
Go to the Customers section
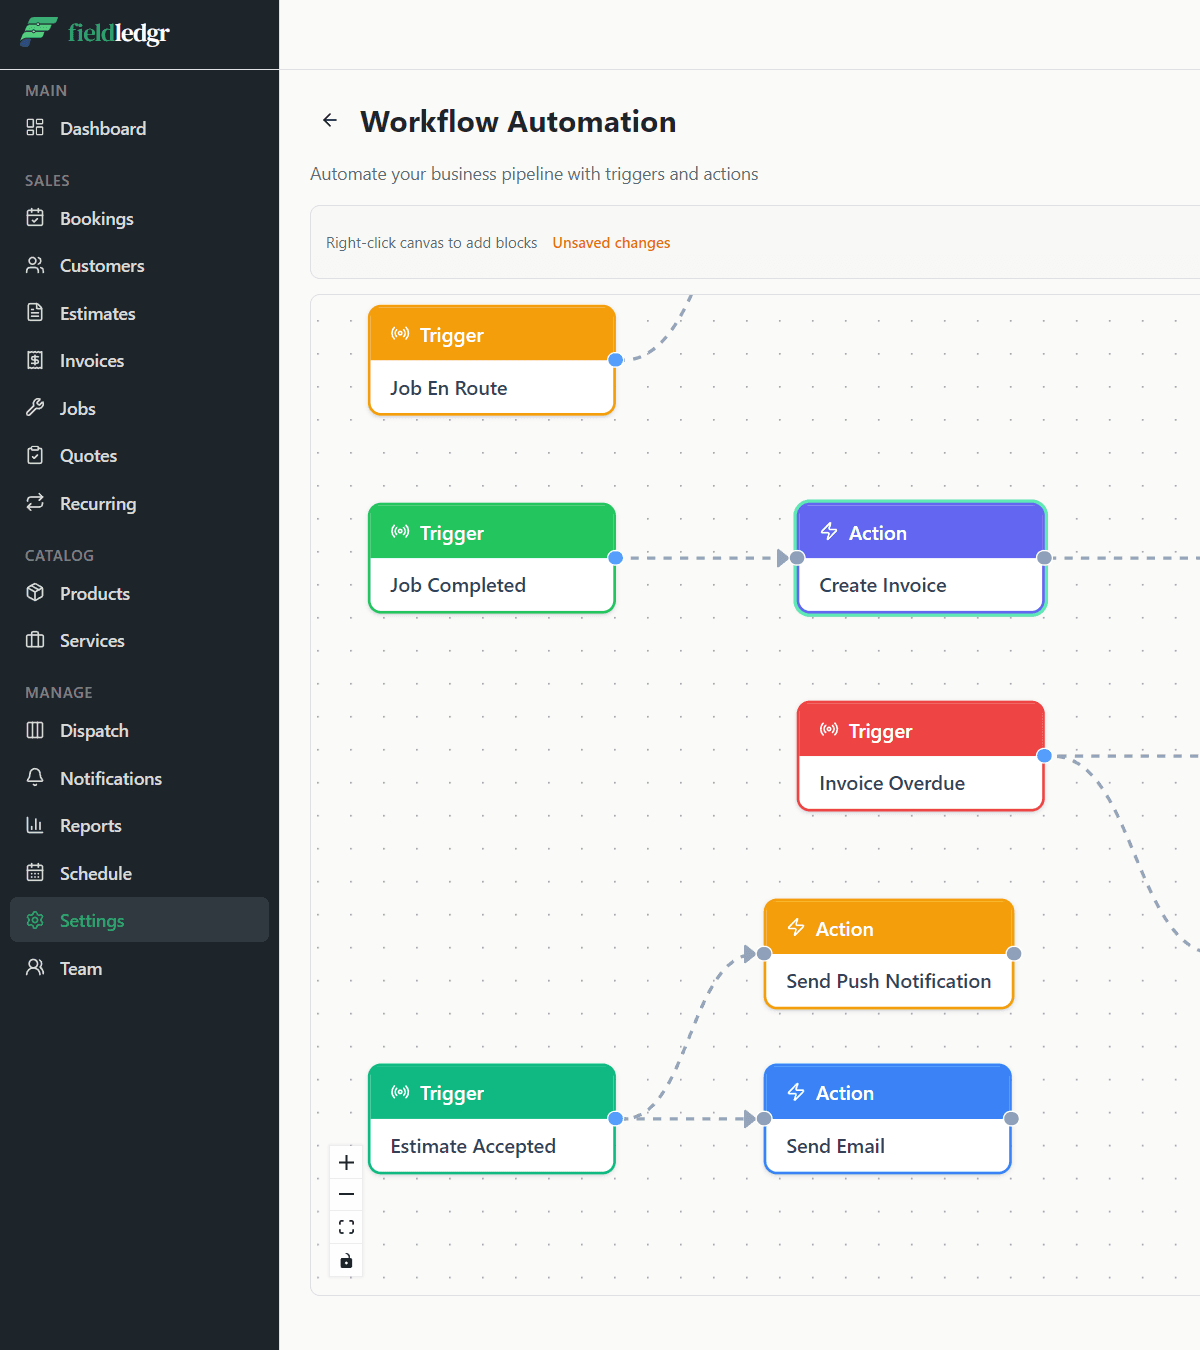point(102,265)
